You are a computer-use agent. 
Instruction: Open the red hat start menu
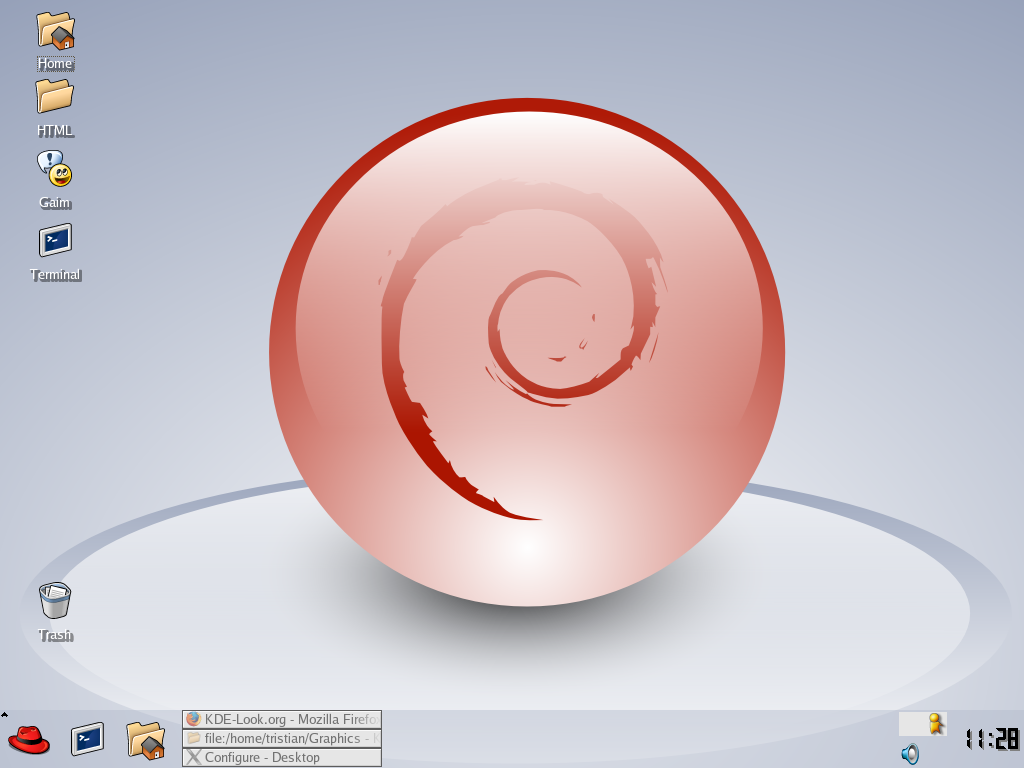coord(29,740)
